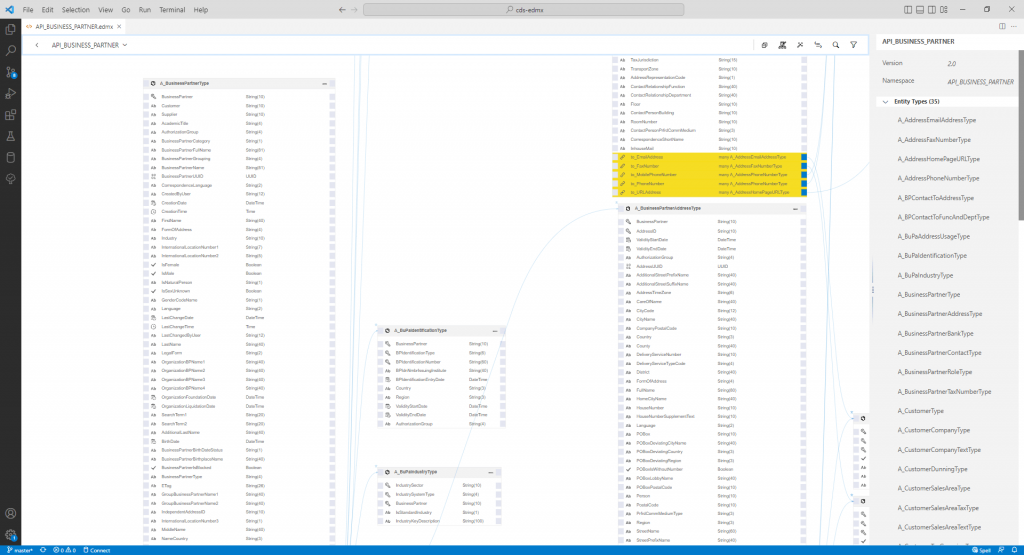1024x555 pixels.
Task: Open the Terminal menu
Action: click(x=172, y=10)
